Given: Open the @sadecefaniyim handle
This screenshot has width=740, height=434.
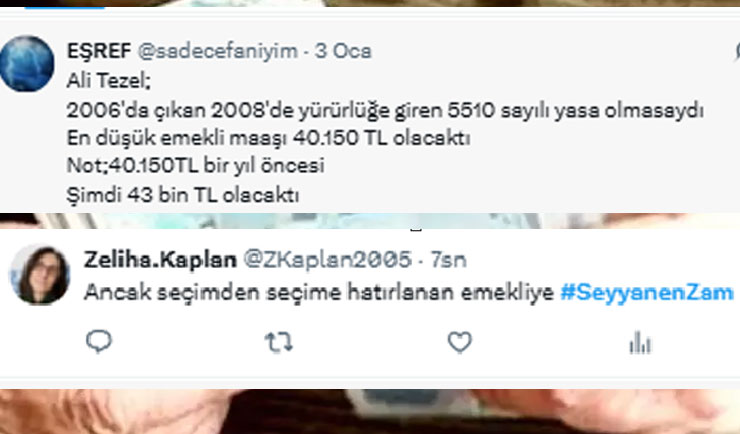Looking at the screenshot, I should (218, 51).
